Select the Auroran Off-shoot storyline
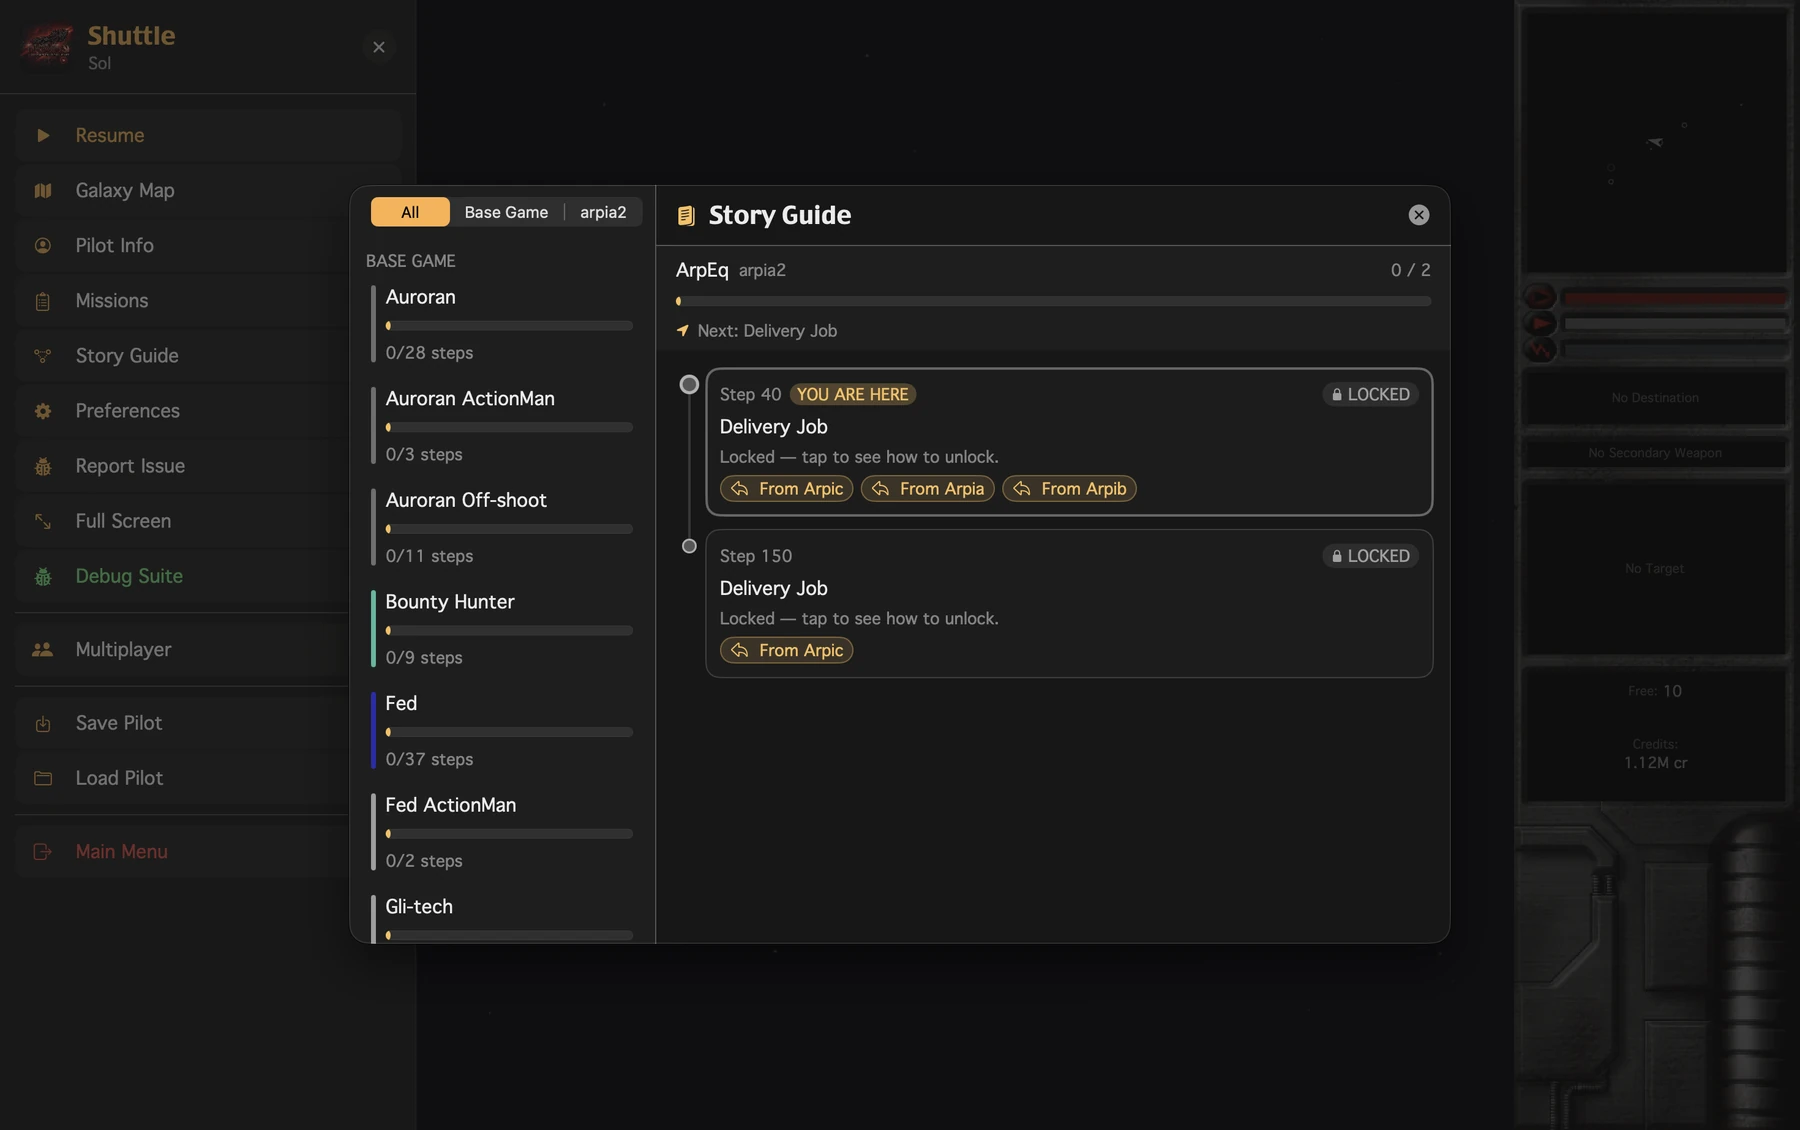This screenshot has height=1130, width=1800. 502,527
